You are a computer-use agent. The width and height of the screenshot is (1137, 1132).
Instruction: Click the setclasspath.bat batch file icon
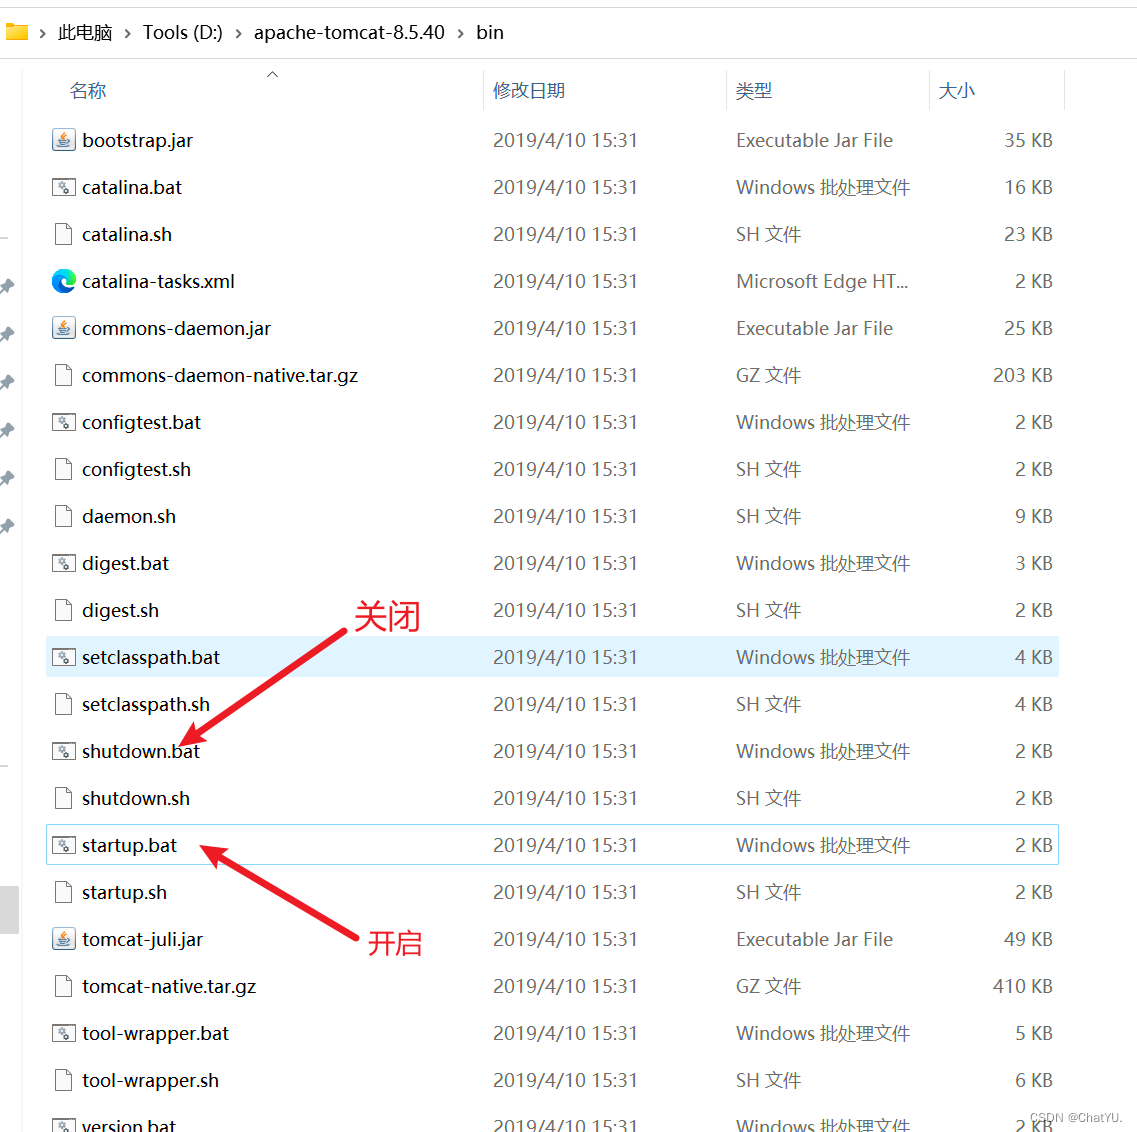pyautogui.click(x=64, y=657)
